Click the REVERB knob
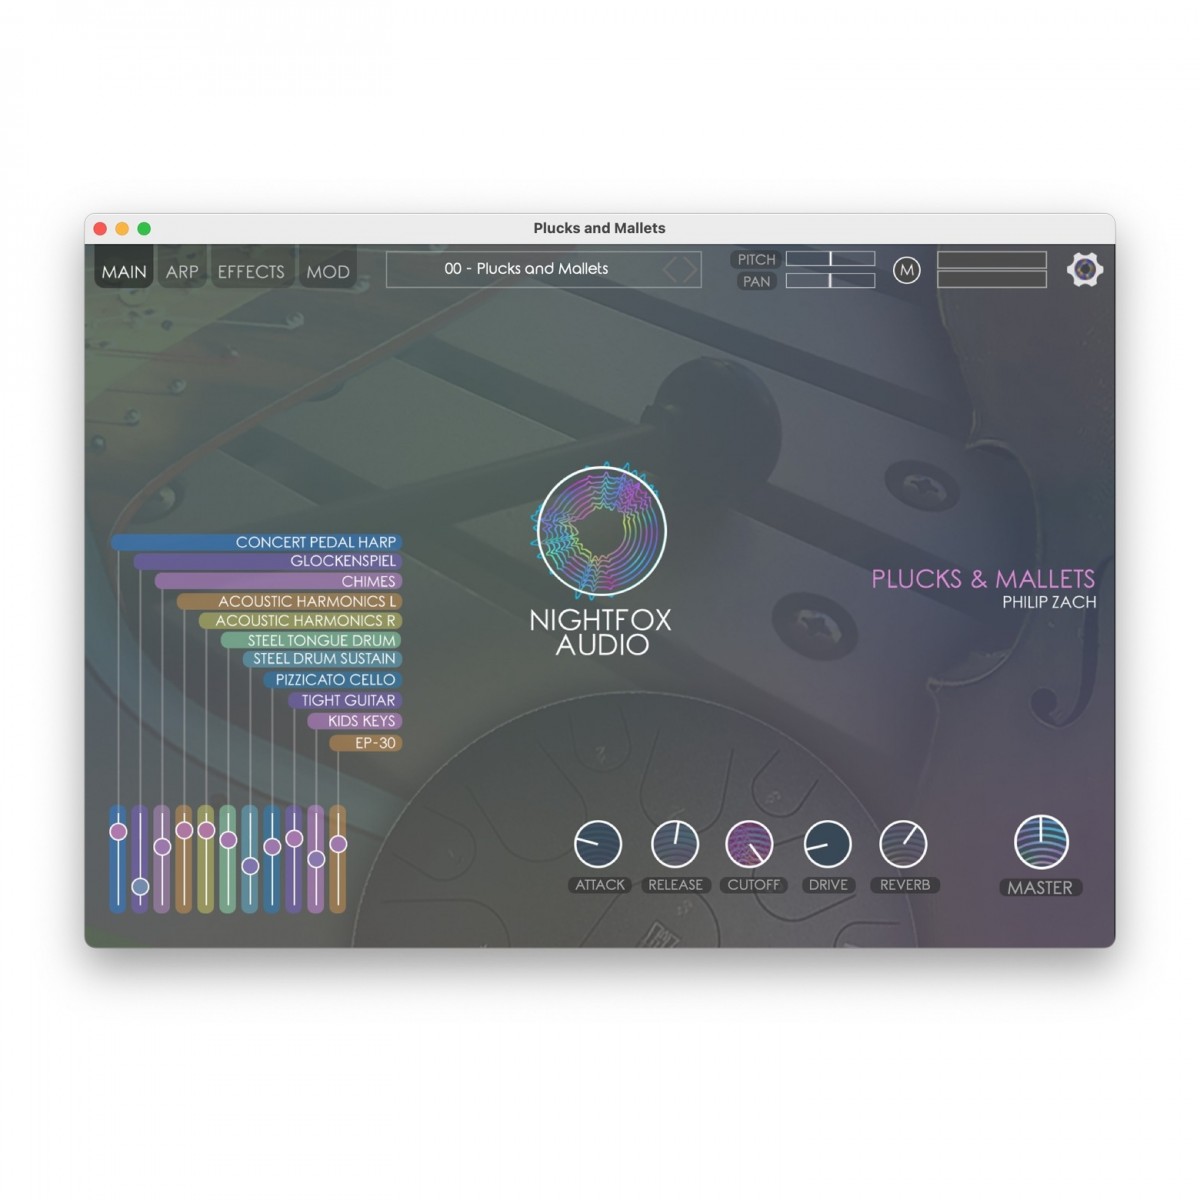Screen dimensions: 1200x1200 coord(904,844)
